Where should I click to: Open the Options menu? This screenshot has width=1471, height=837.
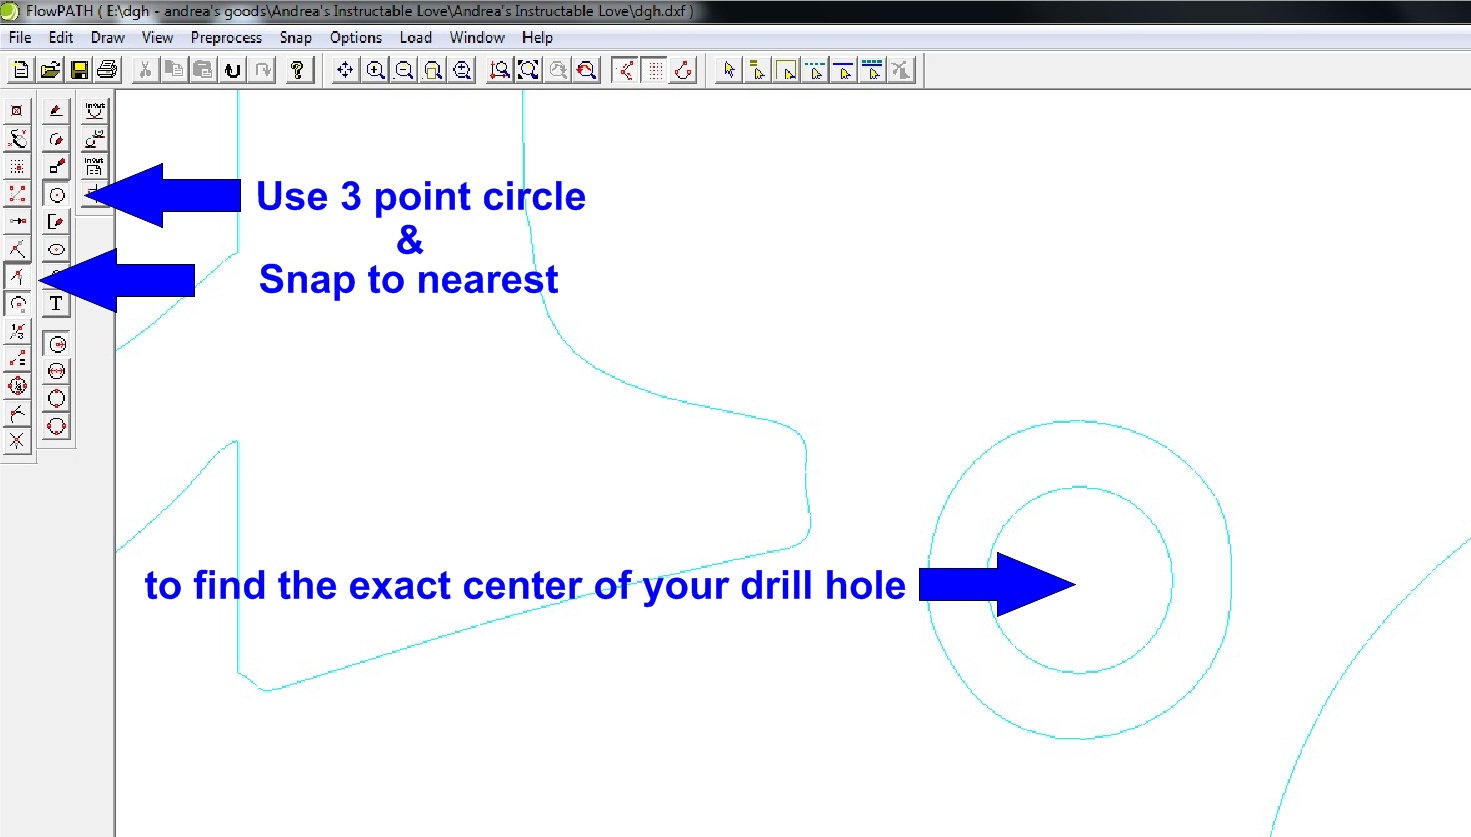click(356, 37)
